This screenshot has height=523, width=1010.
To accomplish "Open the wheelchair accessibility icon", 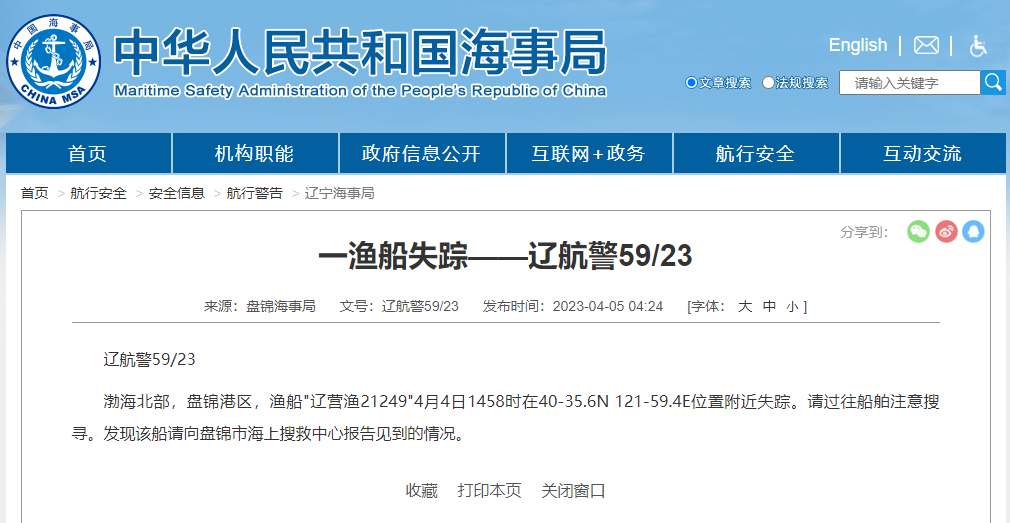I will (x=978, y=46).
